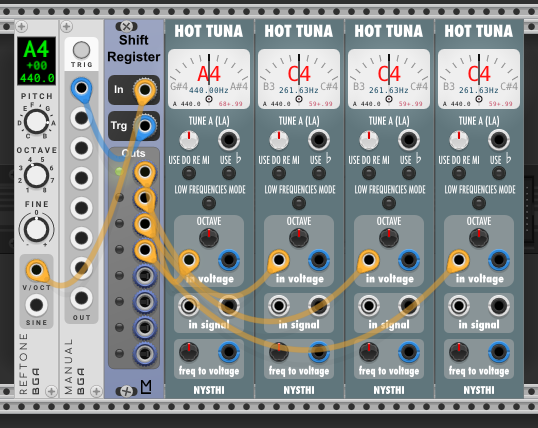Click the M logo on Shift Register

146,387
